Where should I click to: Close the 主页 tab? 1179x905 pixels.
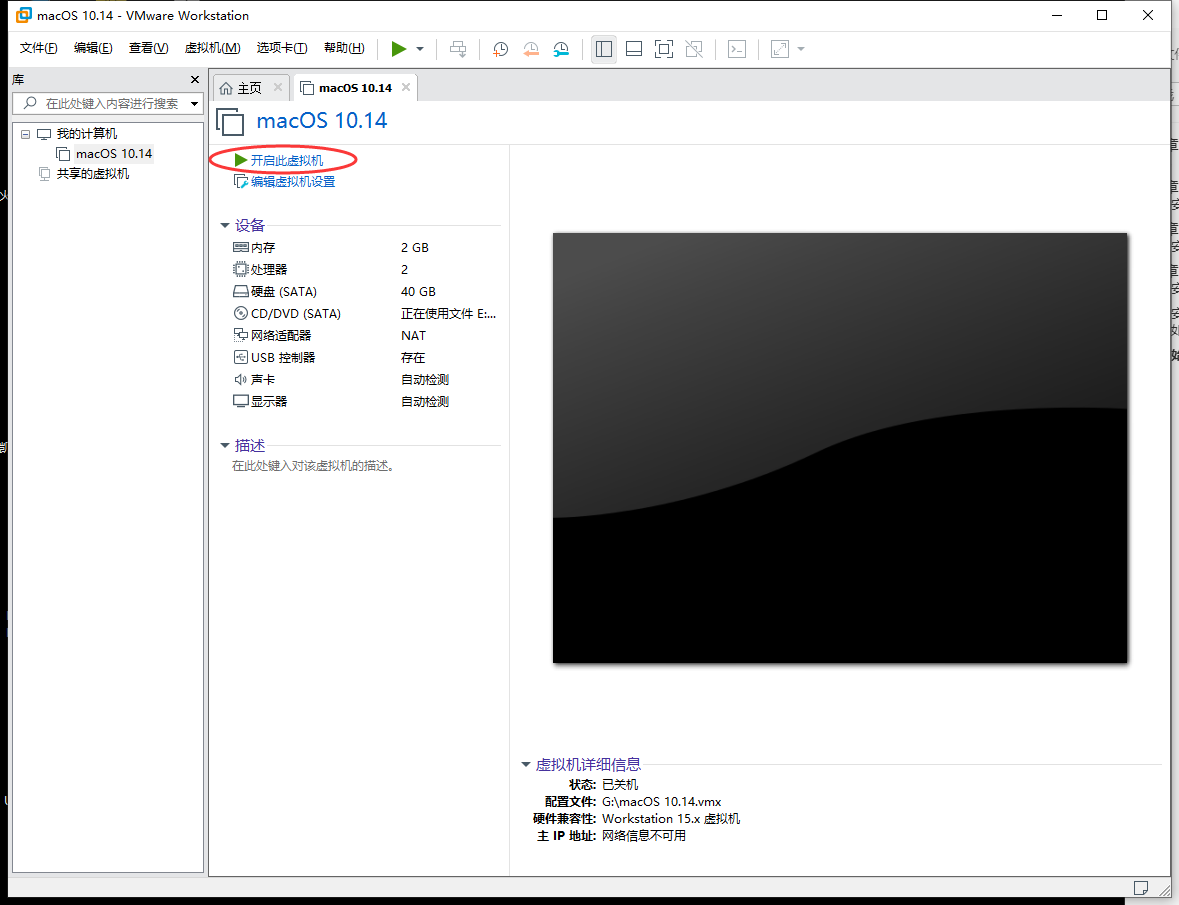pyautogui.click(x=277, y=87)
